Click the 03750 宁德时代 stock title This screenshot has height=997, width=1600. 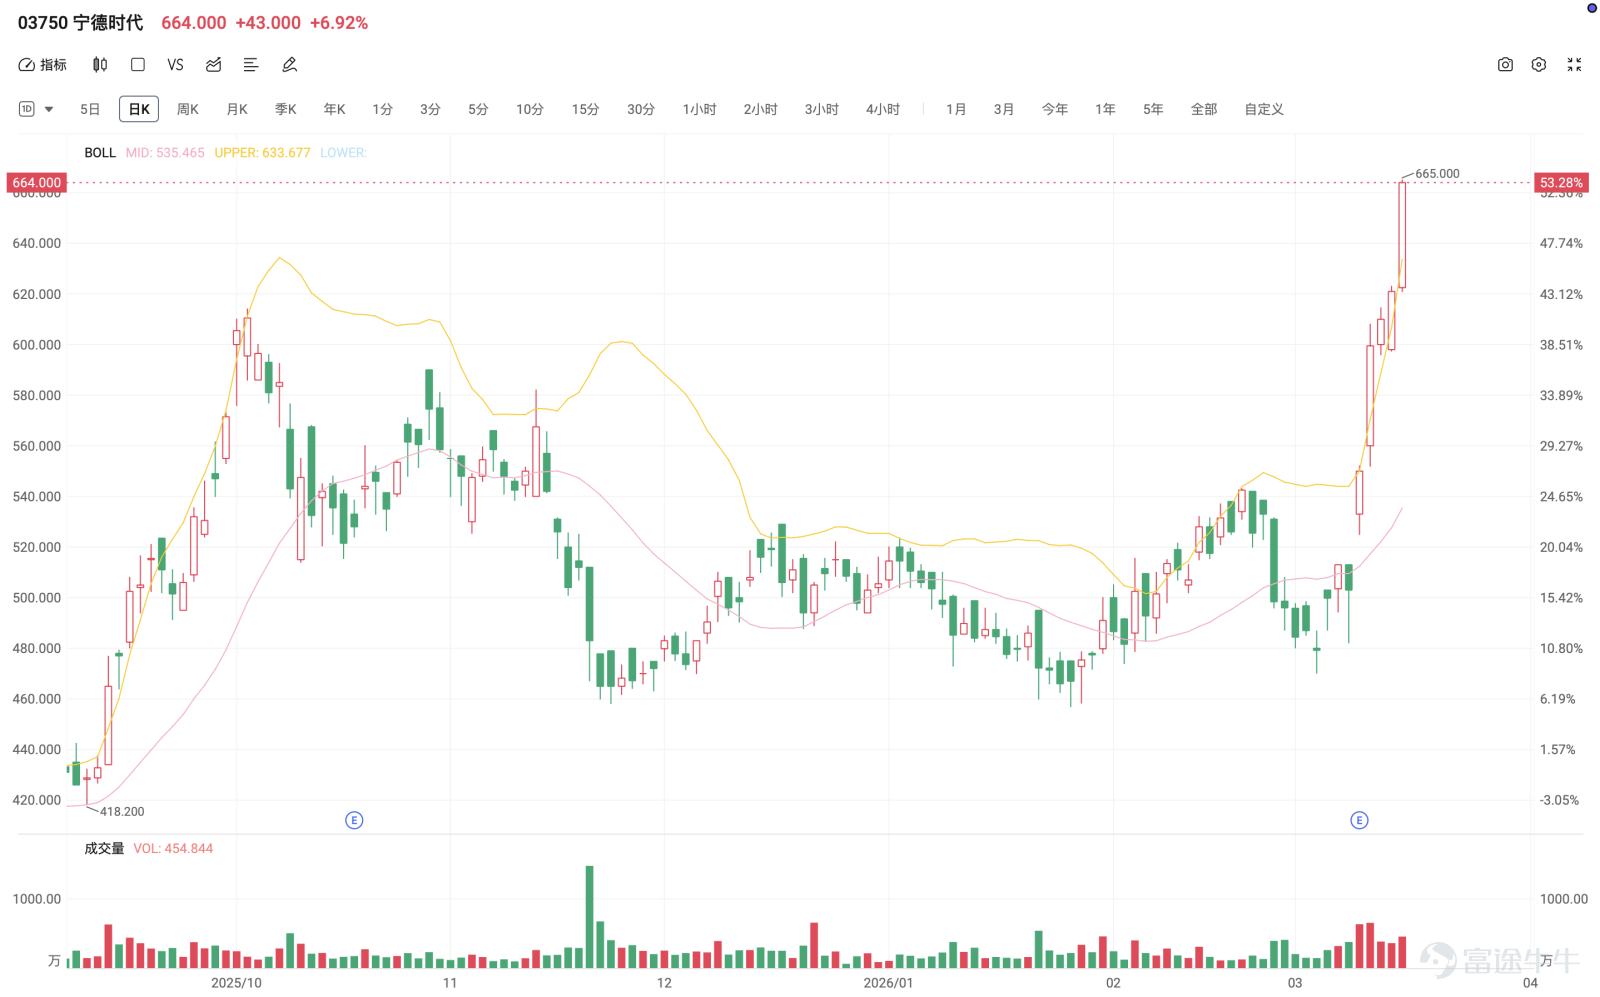[80, 23]
